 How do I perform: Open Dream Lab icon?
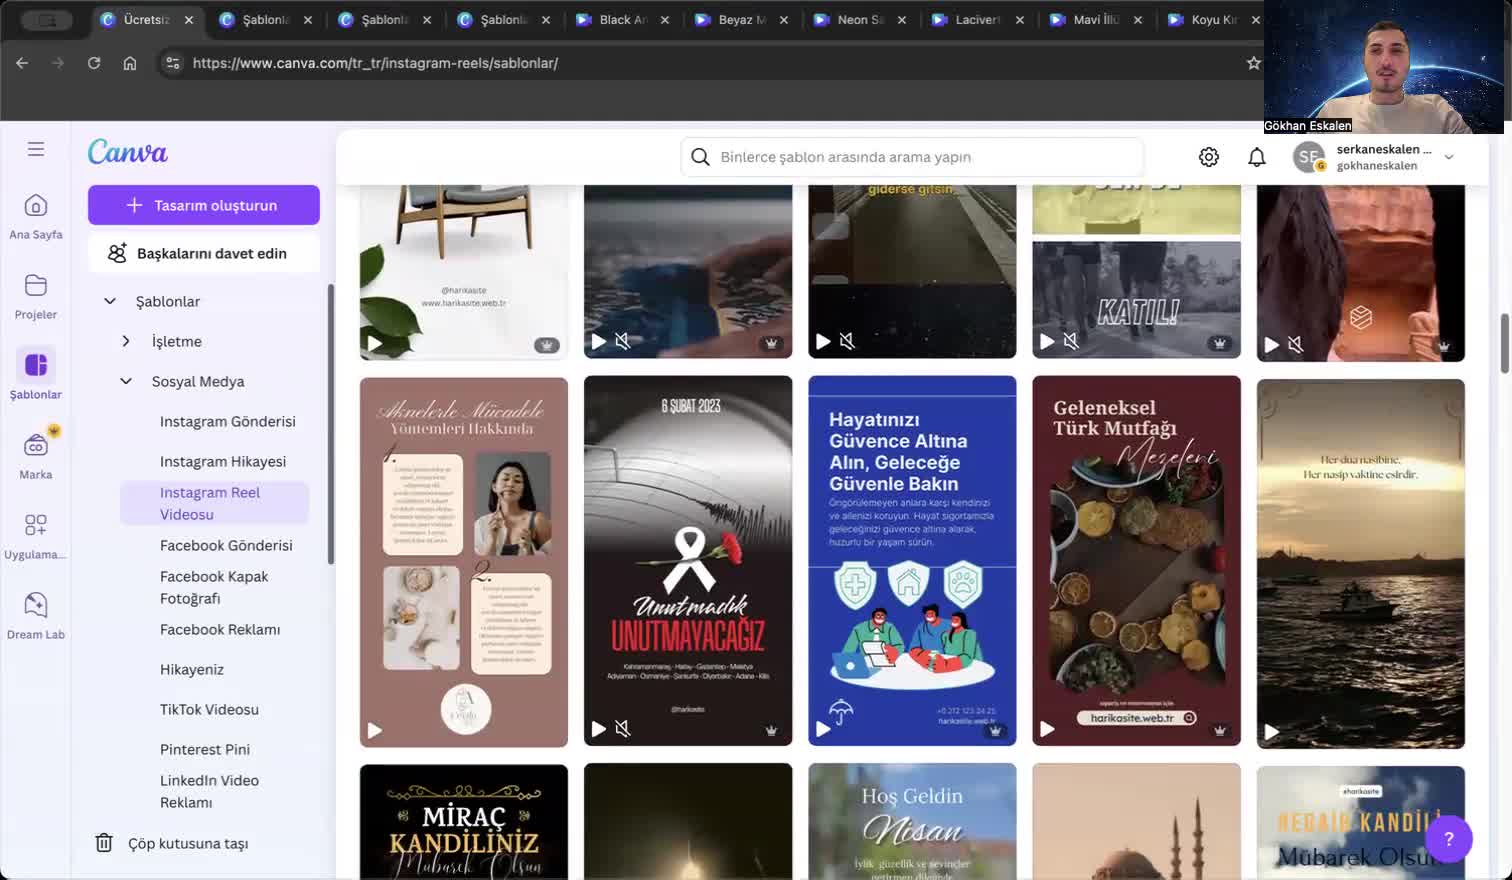[x=36, y=605]
